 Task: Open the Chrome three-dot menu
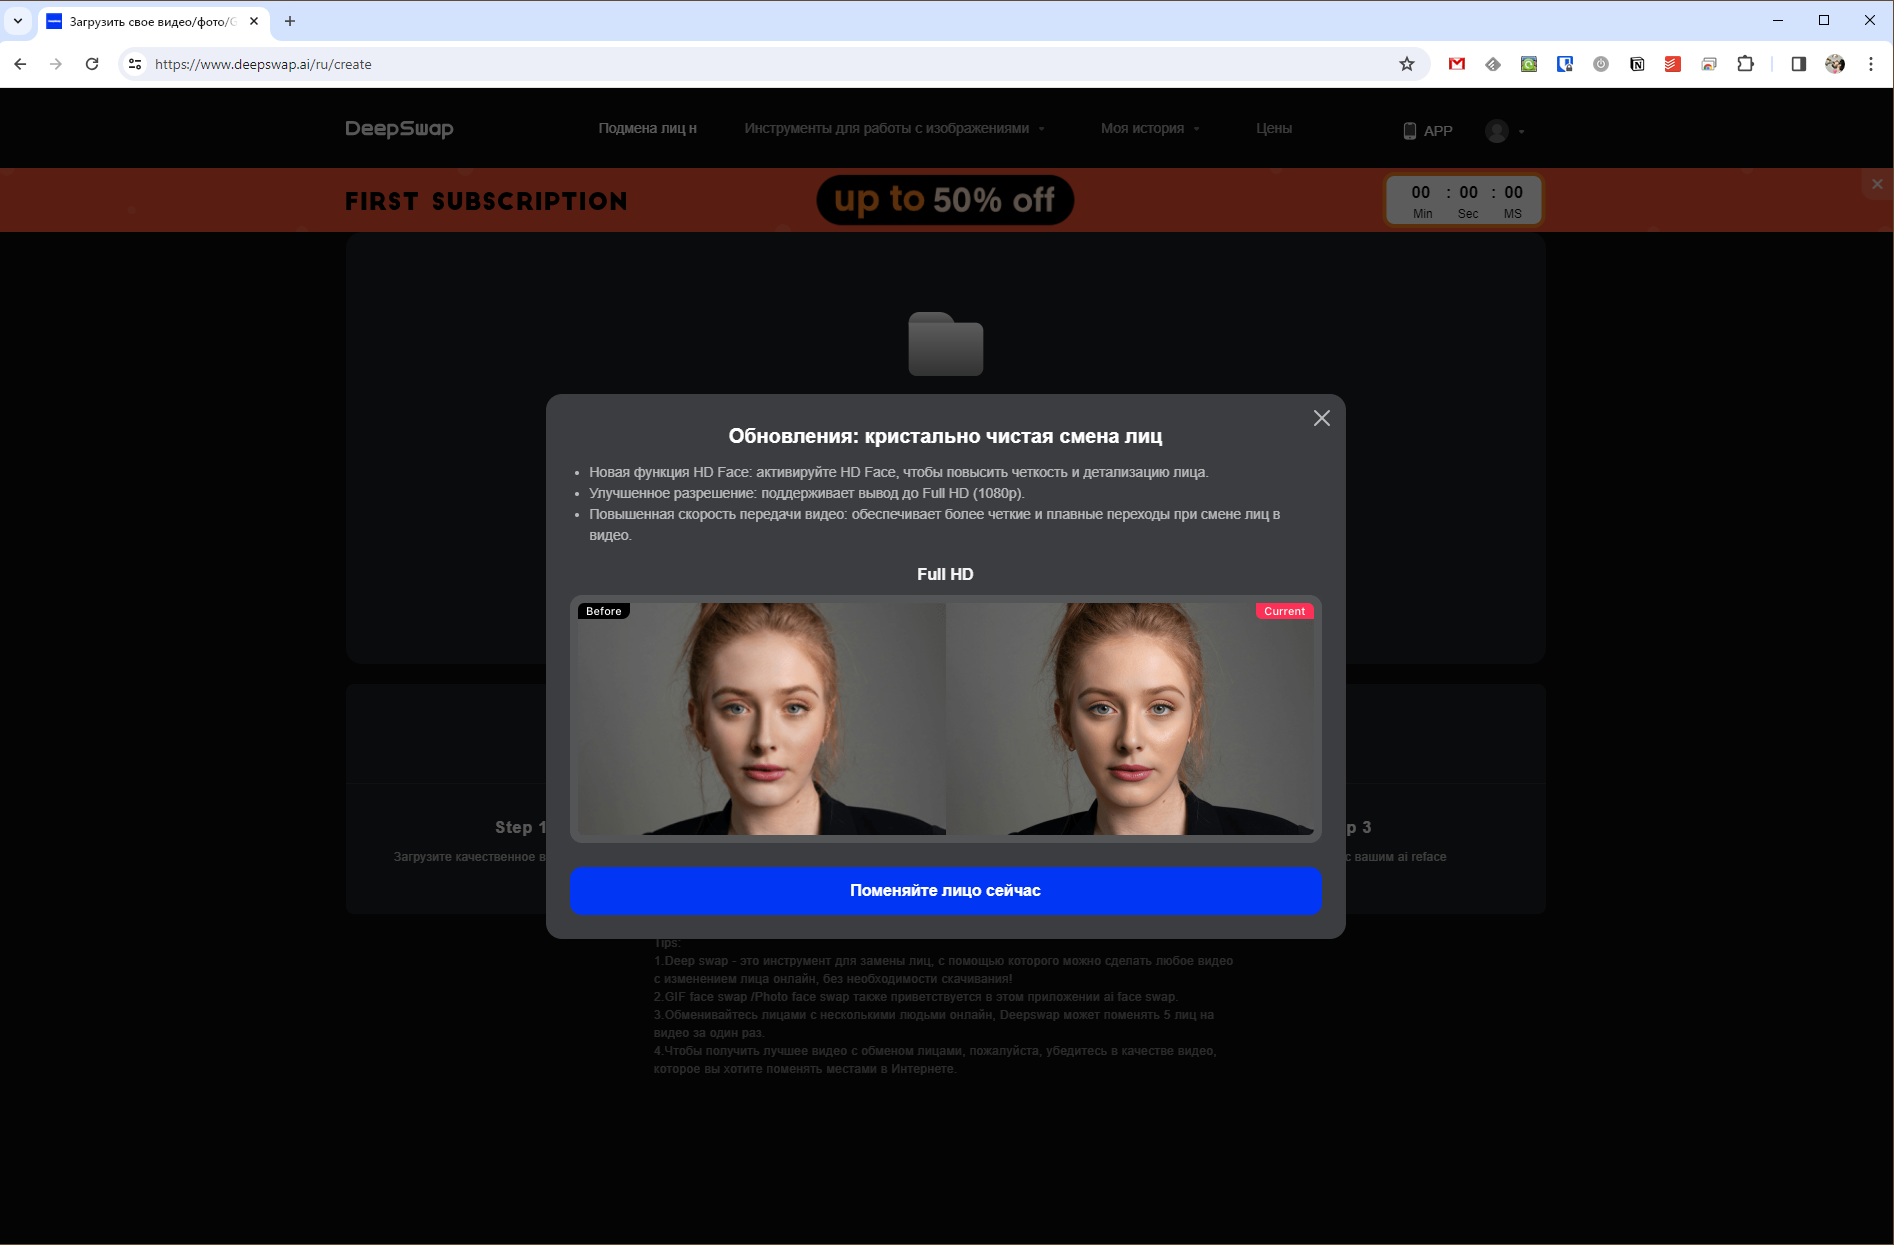coord(1871,64)
